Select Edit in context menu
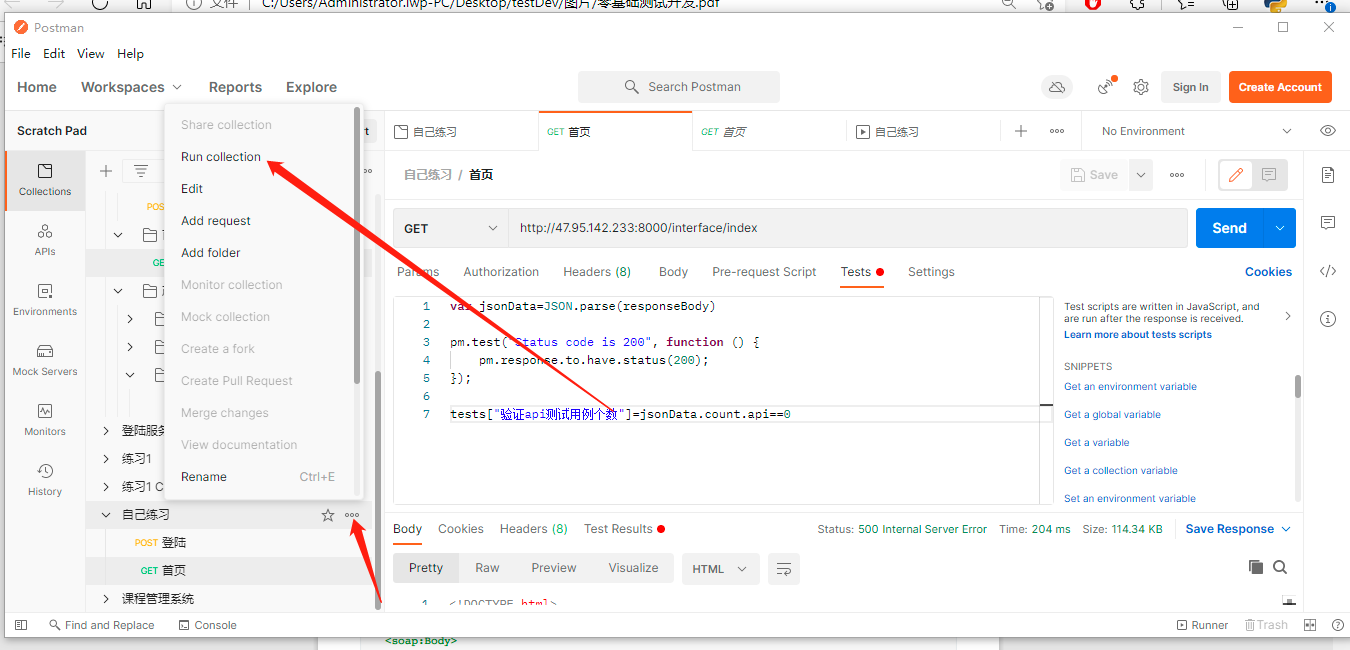Image resolution: width=1350 pixels, height=650 pixels. pos(192,189)
